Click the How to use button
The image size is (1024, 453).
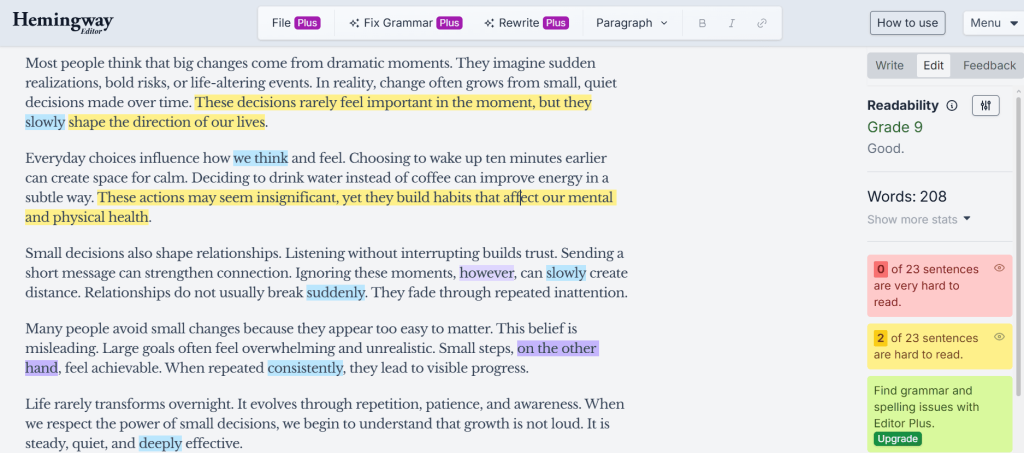point(907,23)
